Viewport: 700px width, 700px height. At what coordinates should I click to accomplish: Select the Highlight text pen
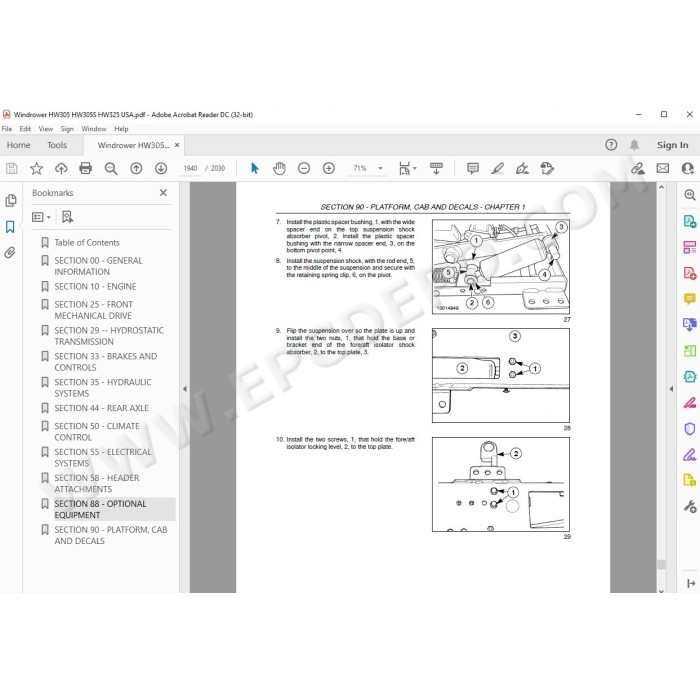(x=497, y=168)
